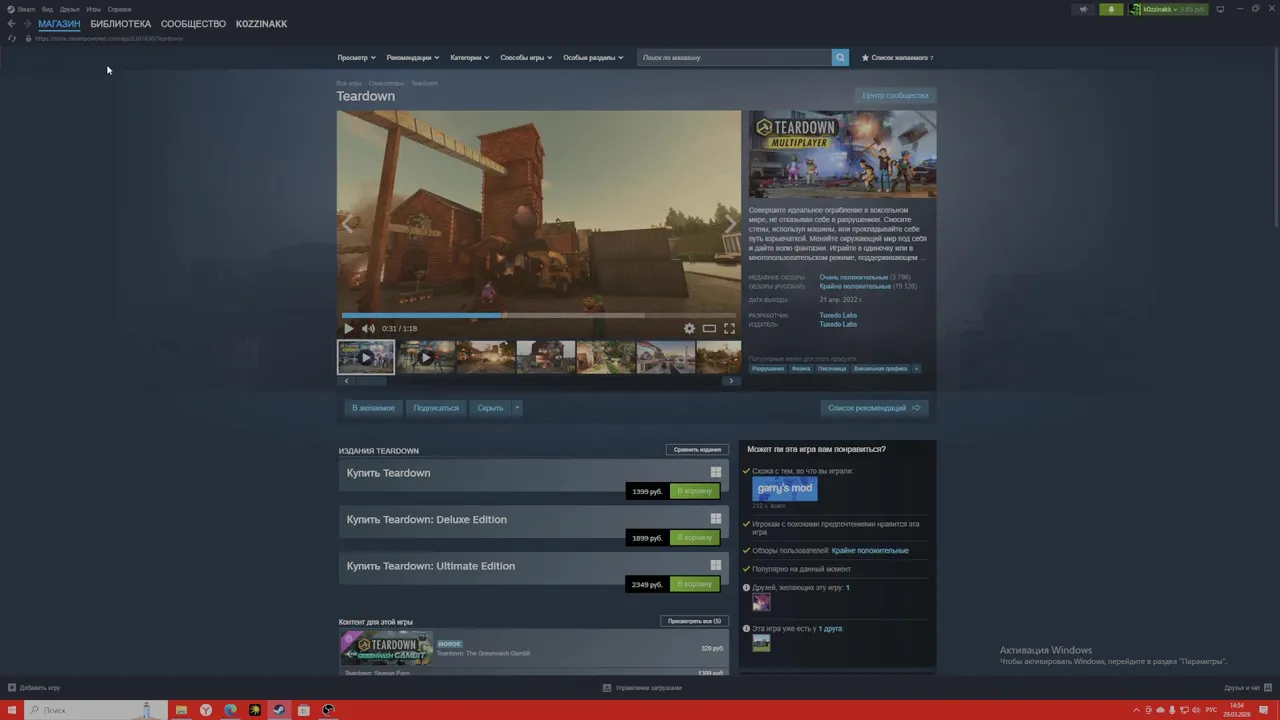Image resolution: width=1280 pixels, height=720 pixels.
Task: Expand the Особые разделы dropdown
Action: coord(593,57)
